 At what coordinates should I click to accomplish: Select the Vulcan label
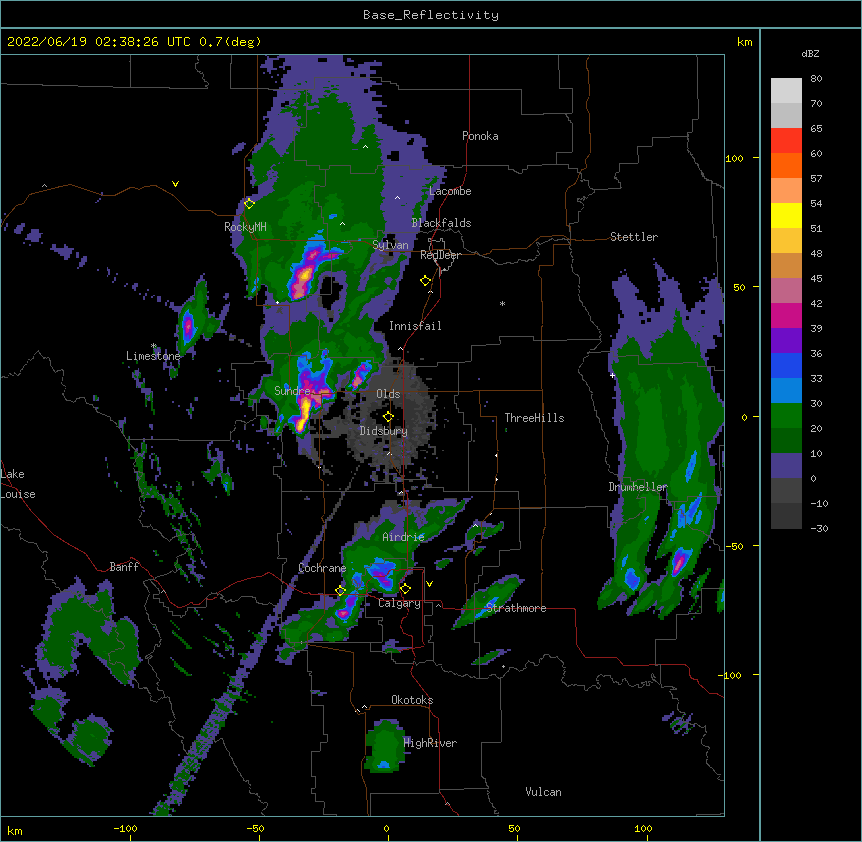543,792
